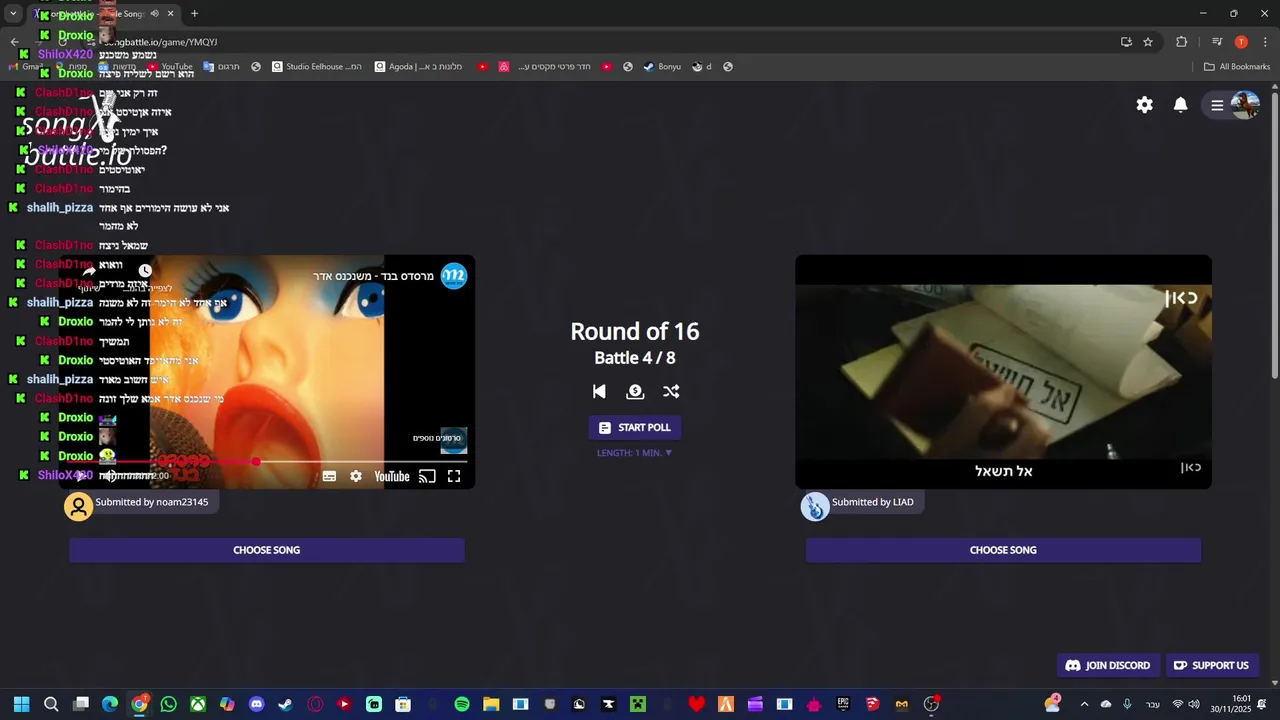The image size is (1280, 720).
Task: Switch input language indicator עבר
Action: click(x=1153, y=704)
